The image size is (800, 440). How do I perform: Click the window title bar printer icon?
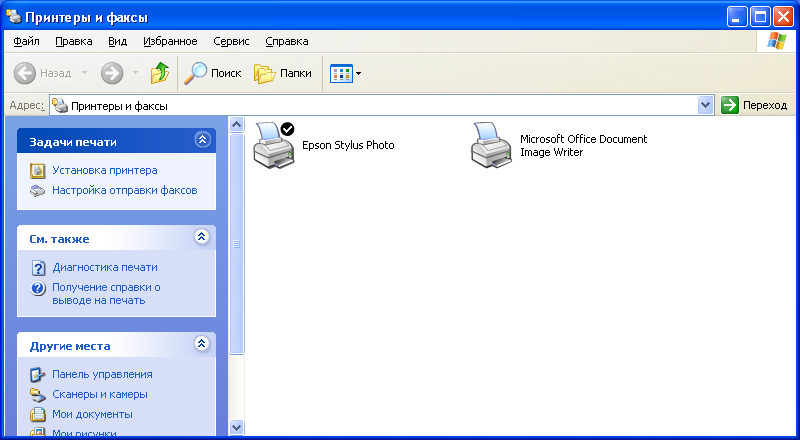[x=14, y=17]
